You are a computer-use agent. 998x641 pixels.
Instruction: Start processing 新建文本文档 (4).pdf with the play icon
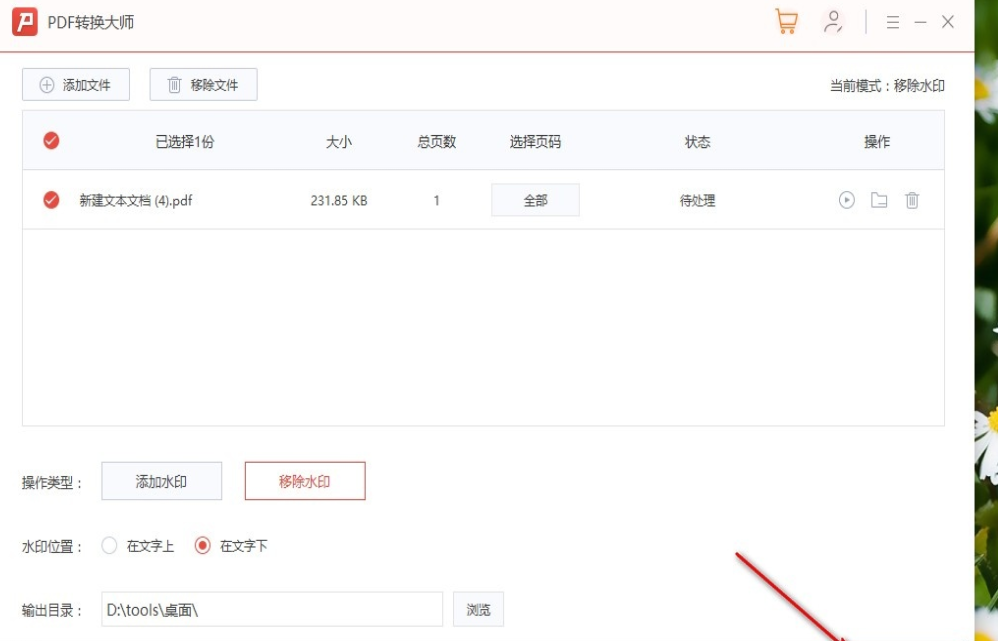(846, 199)
